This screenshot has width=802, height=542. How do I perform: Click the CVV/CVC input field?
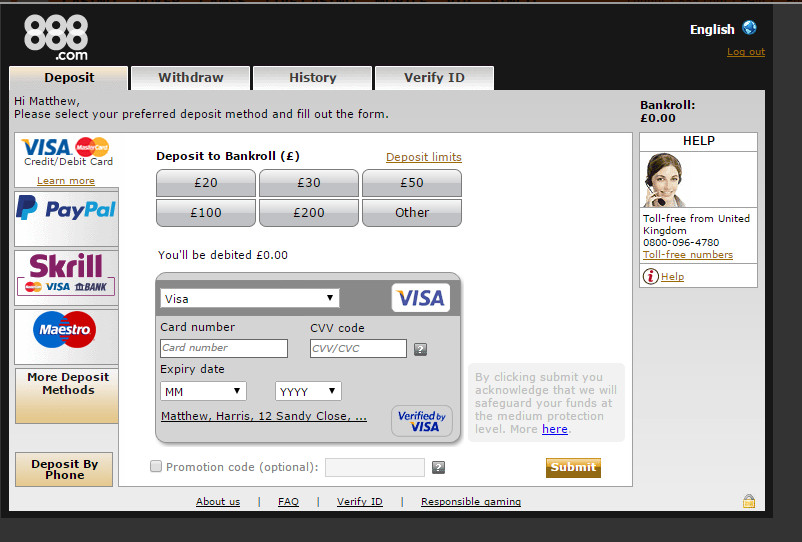coord(358,348)
